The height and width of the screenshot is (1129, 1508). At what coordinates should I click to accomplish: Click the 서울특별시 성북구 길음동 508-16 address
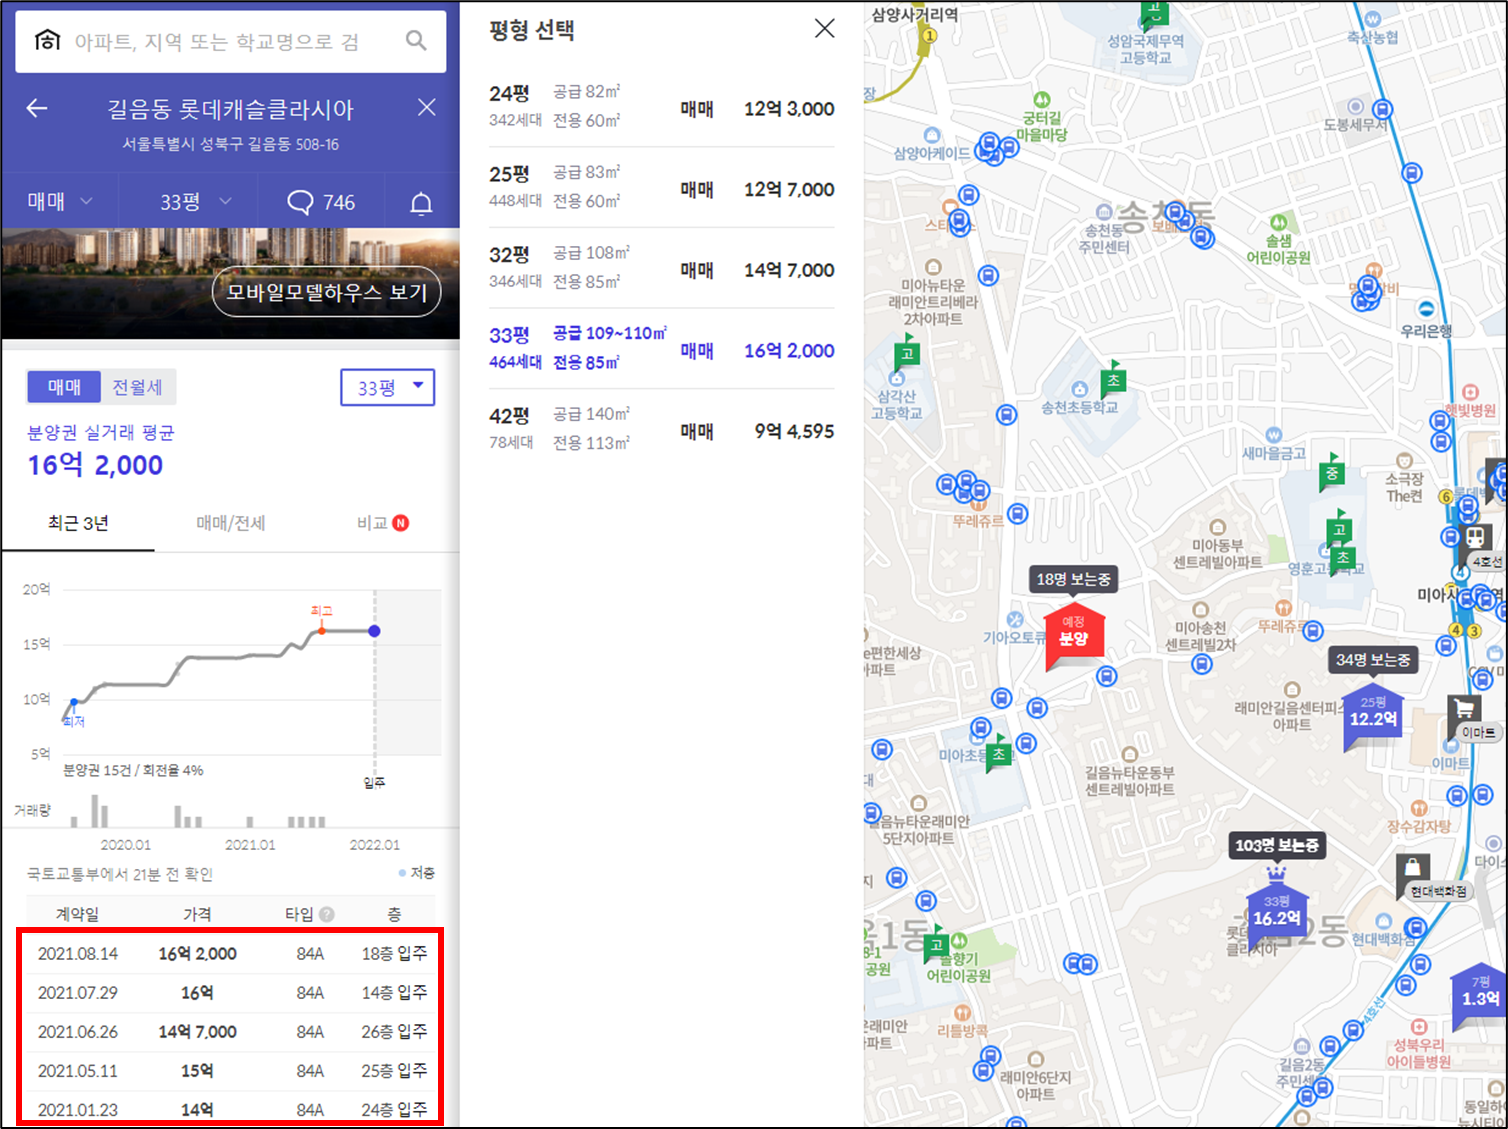(231, 145)
